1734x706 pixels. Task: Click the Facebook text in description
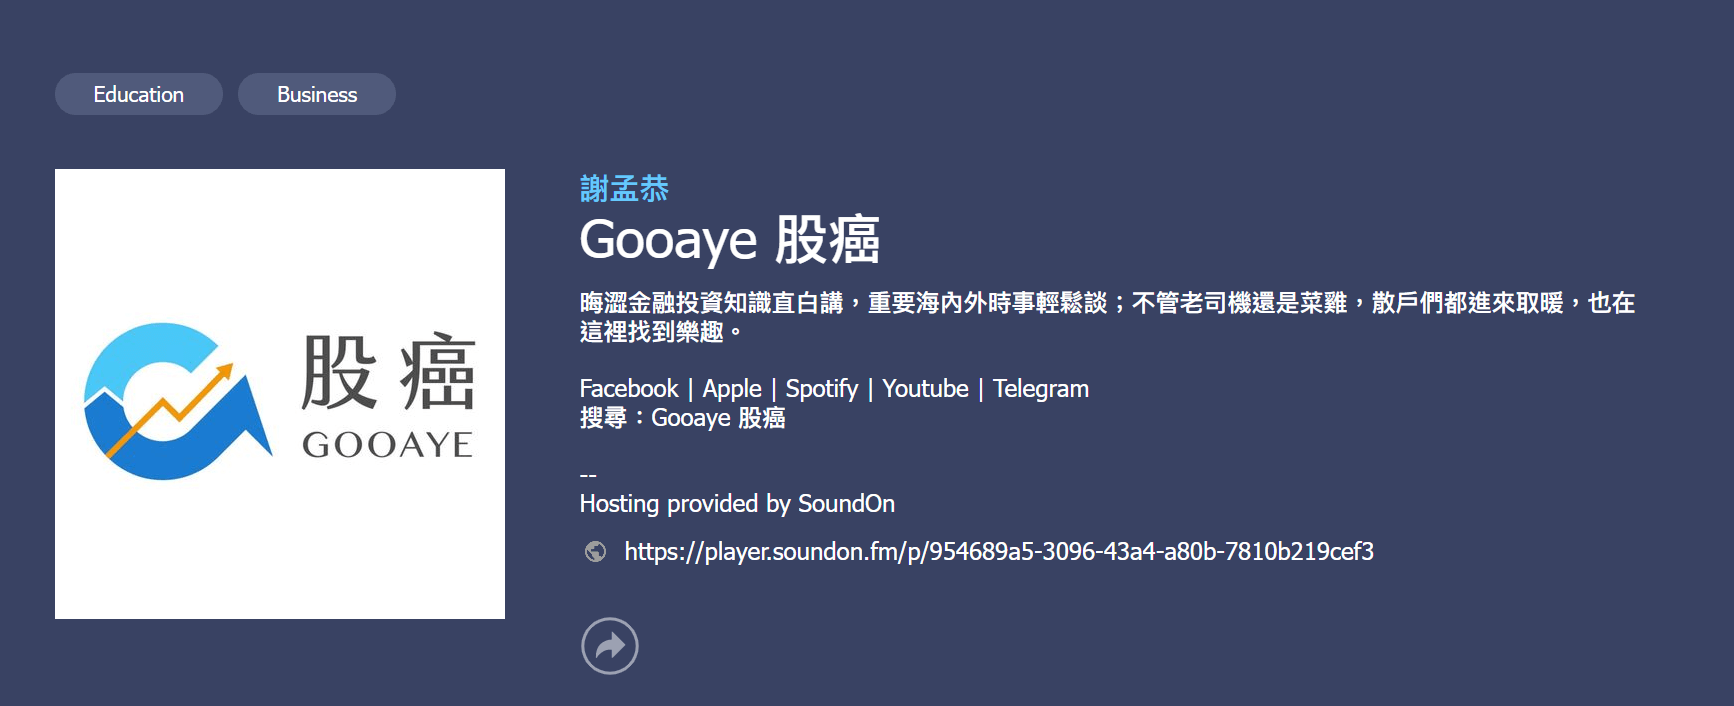point(629,389)
